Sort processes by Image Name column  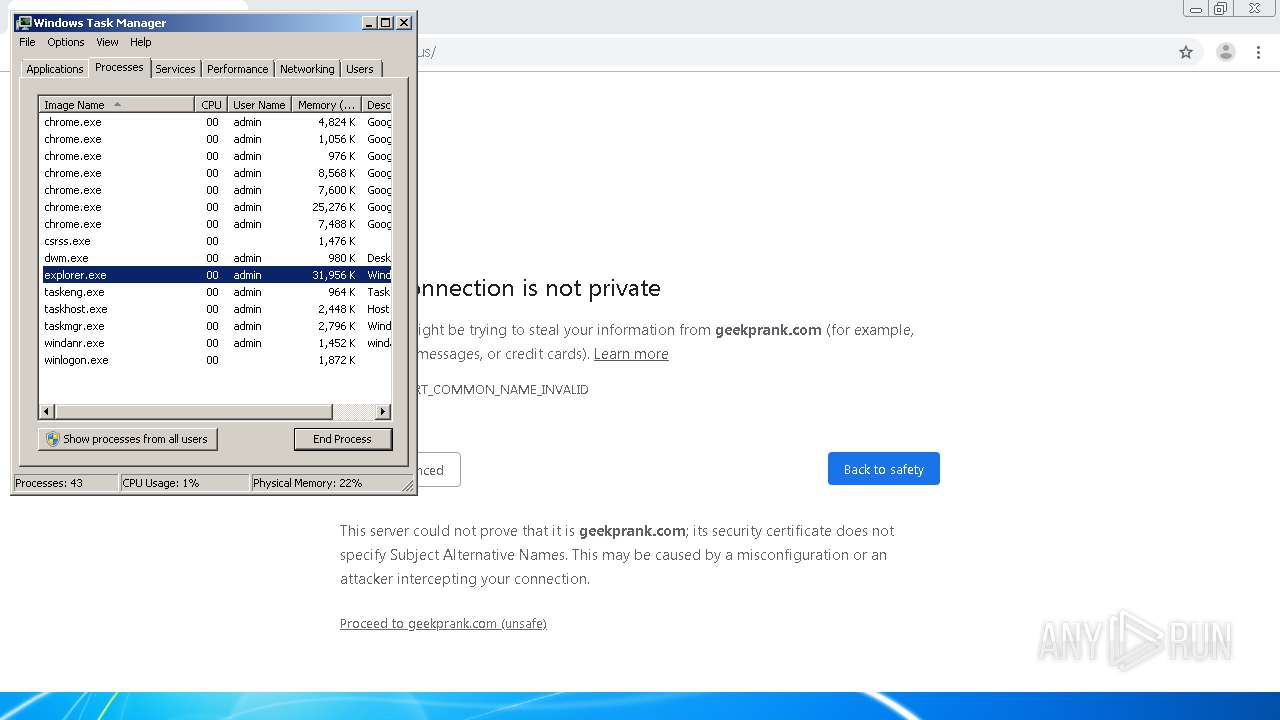tap(116, 105)
